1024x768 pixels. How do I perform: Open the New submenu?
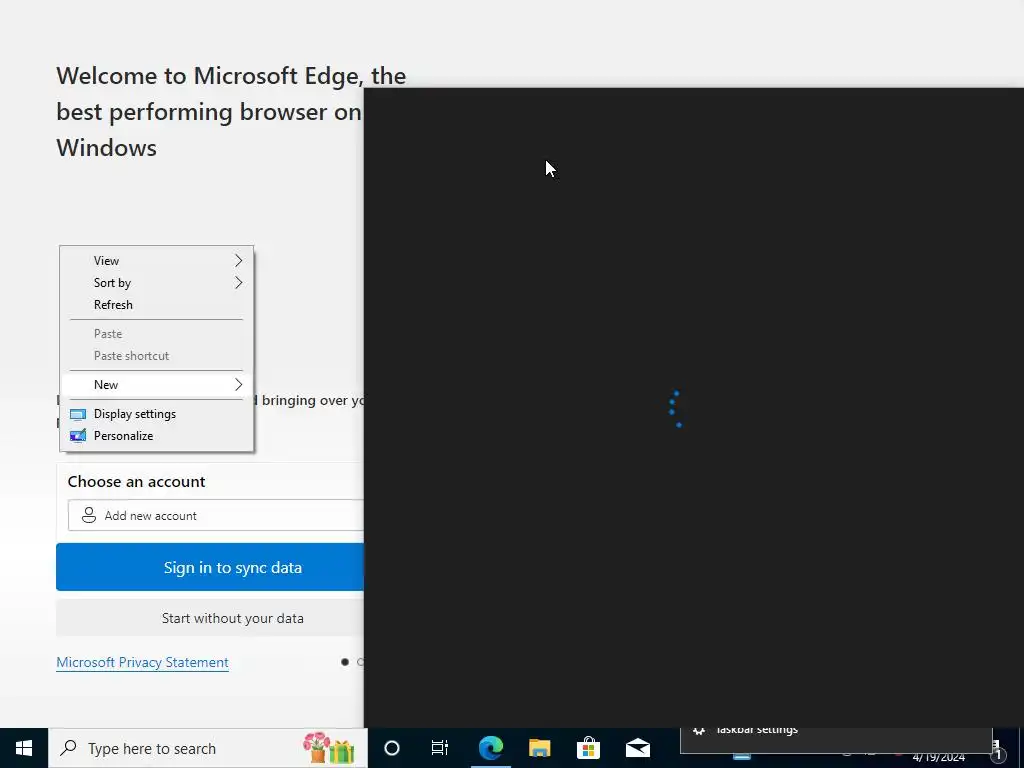tap(157, 385)
